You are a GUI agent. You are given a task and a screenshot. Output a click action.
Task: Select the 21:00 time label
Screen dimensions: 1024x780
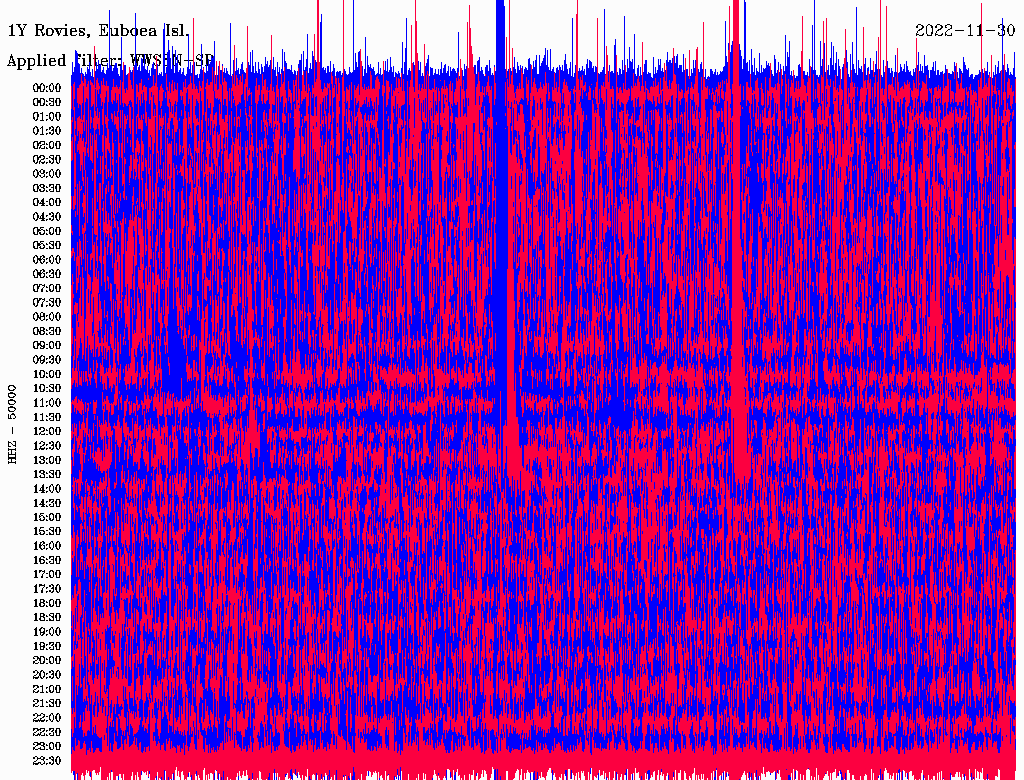coord(47,689)
